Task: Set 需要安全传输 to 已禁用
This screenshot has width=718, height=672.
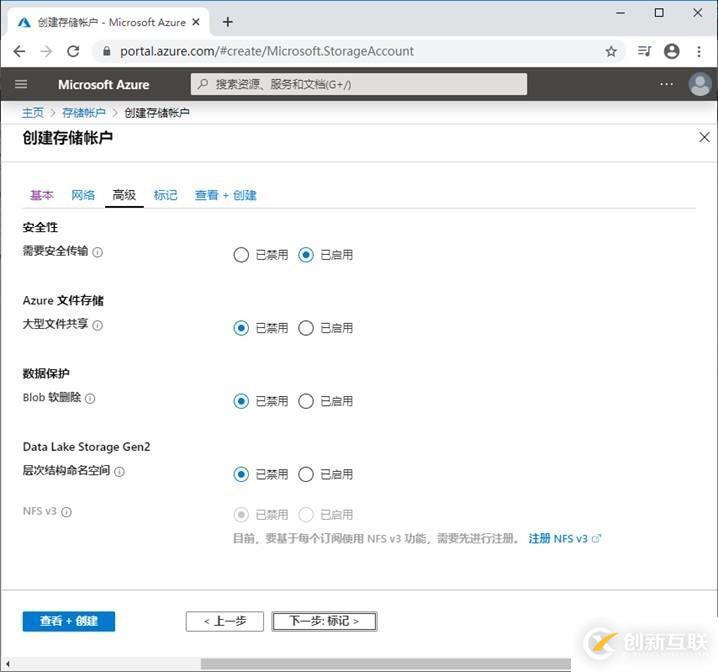Action: pyautogui.click(x=241, y=255)
